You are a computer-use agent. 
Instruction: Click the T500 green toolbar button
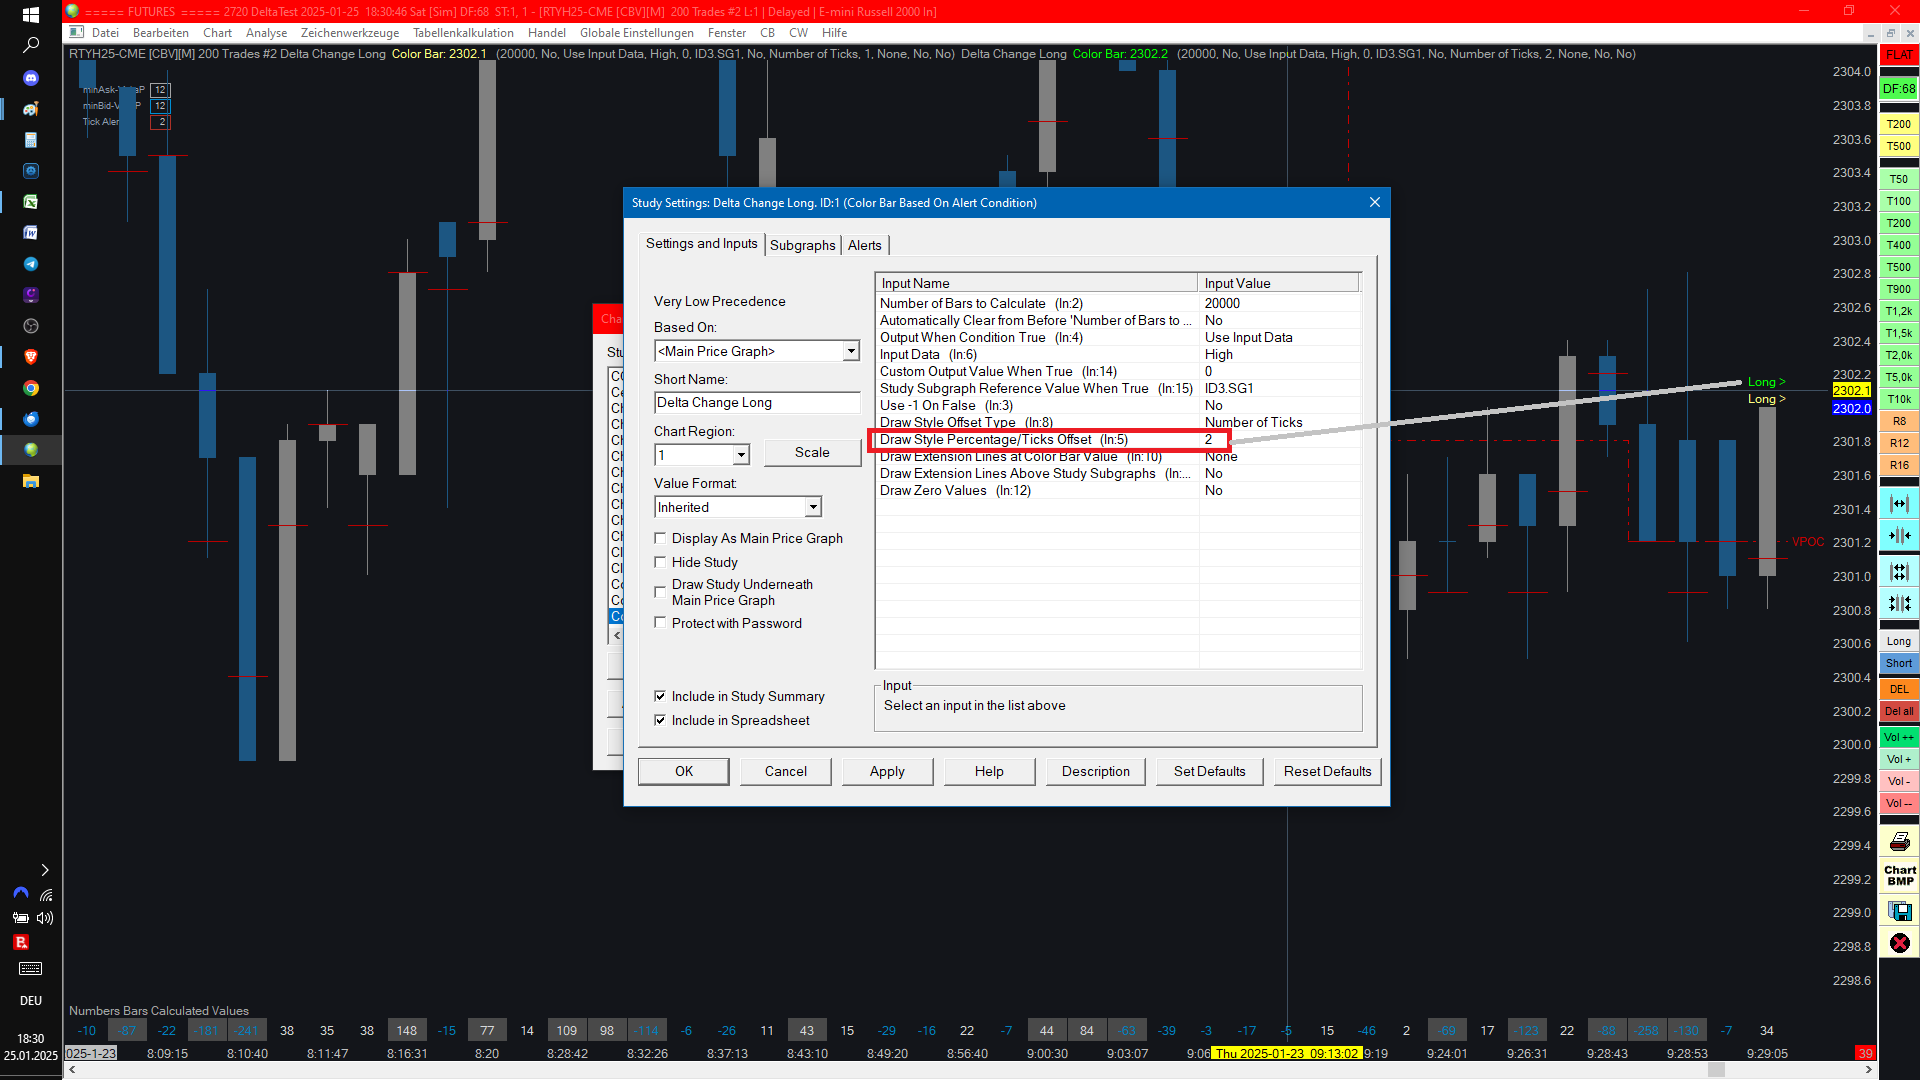point(1898,267)
